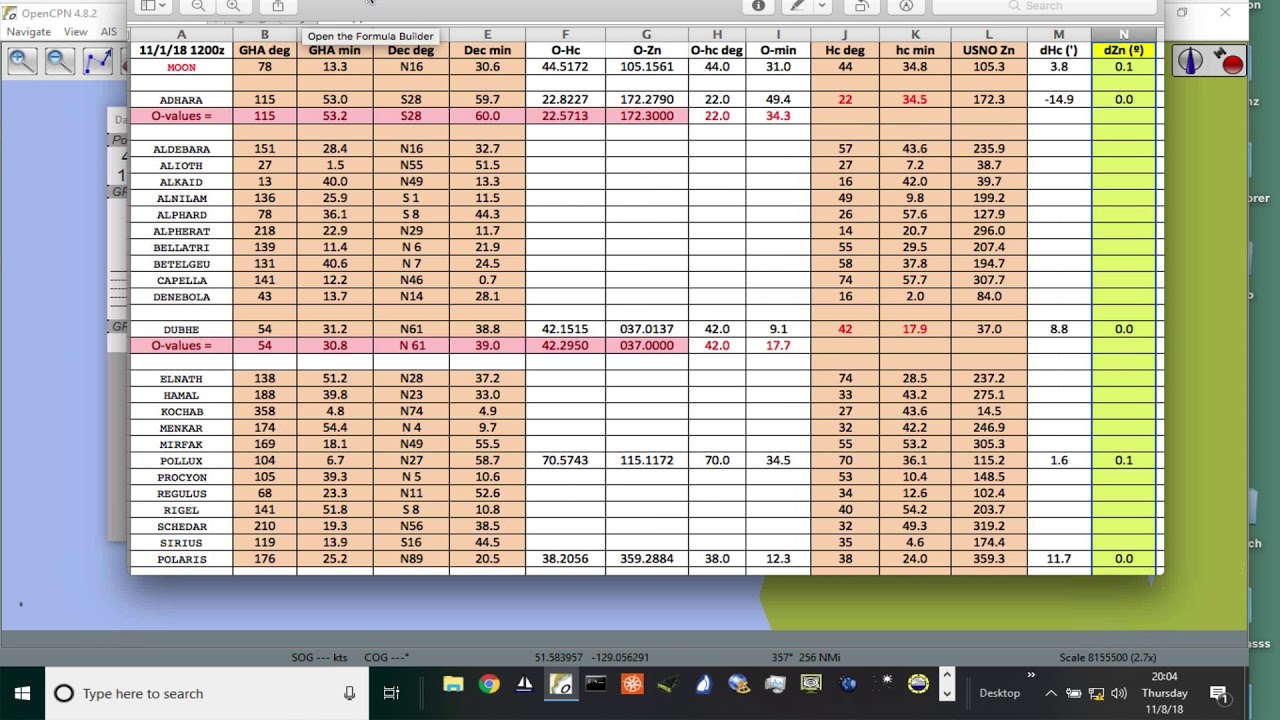1280x720 pixels.
Task: Click the '42.2950' O-Hc cell
Action: [565, 345]
